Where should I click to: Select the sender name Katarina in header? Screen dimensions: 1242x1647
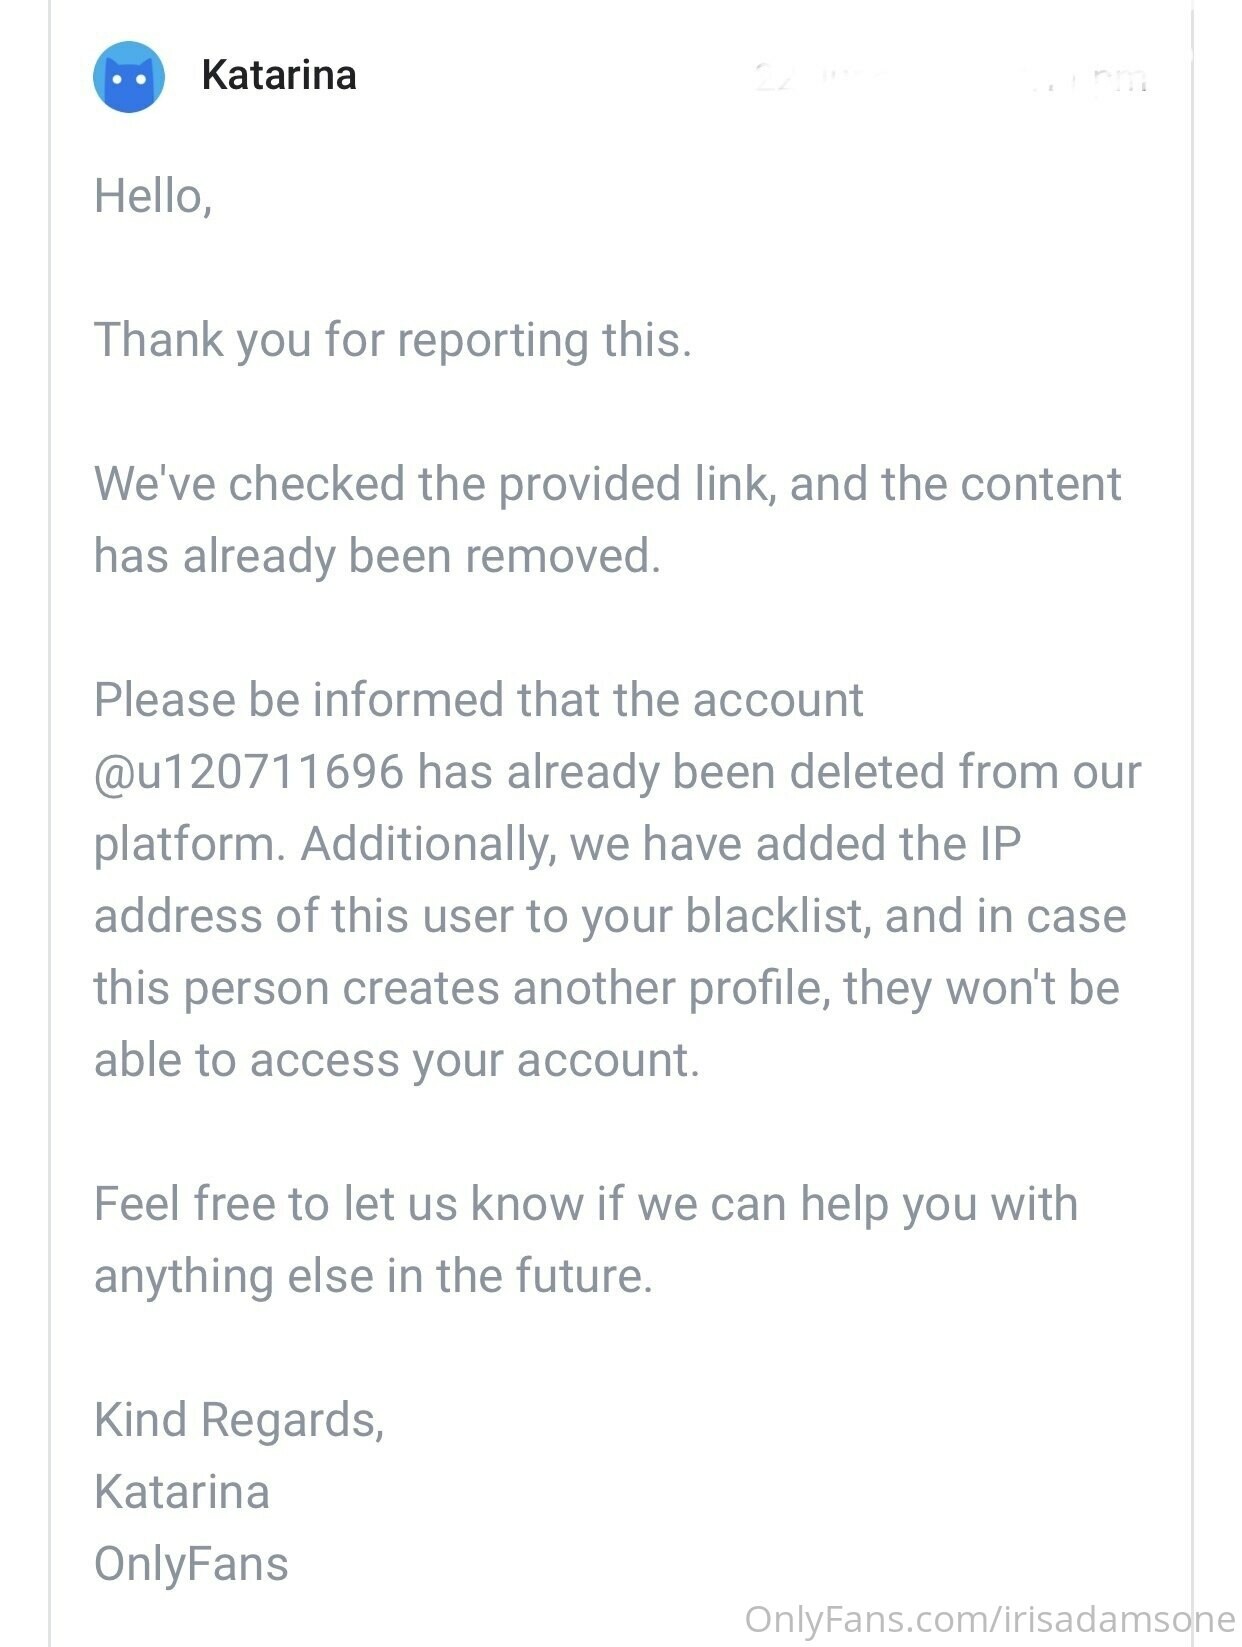click(279, 75)
